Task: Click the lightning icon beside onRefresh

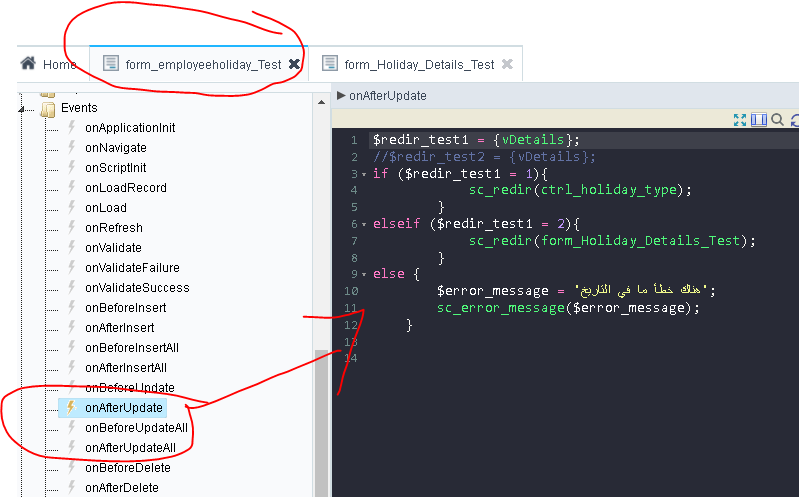Action: coord(72,227)
